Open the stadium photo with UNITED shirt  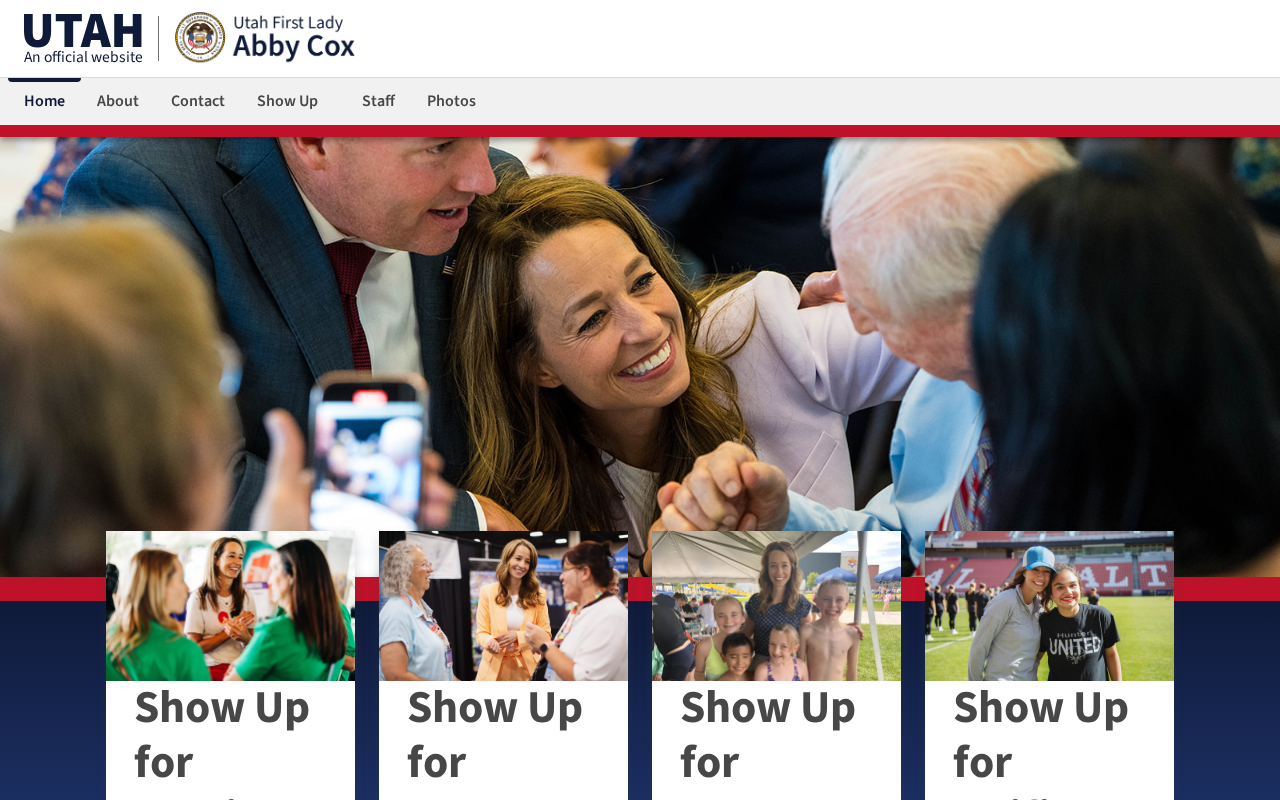point(1049,606)
